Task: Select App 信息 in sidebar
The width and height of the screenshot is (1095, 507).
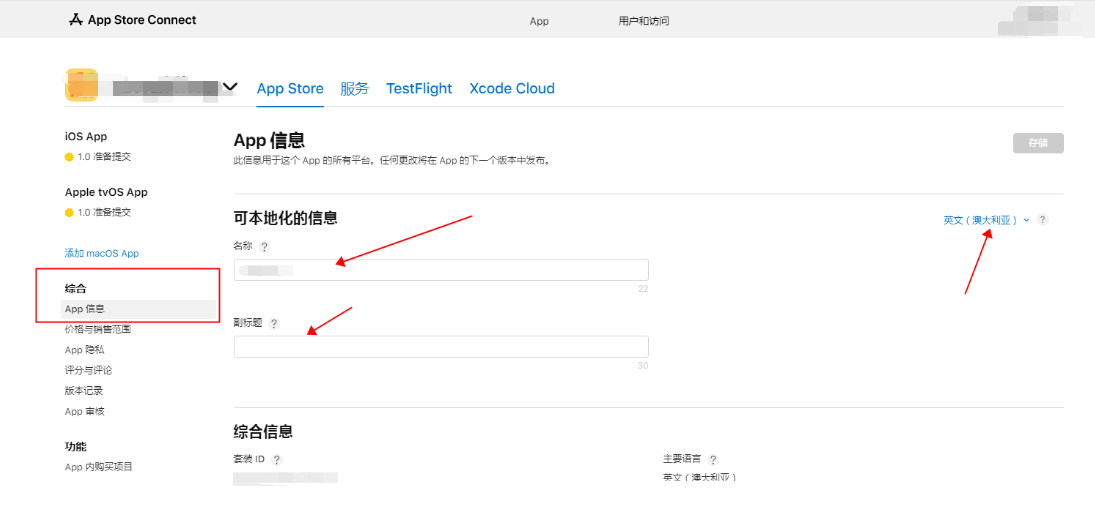Action: click(x=140, y=309)
